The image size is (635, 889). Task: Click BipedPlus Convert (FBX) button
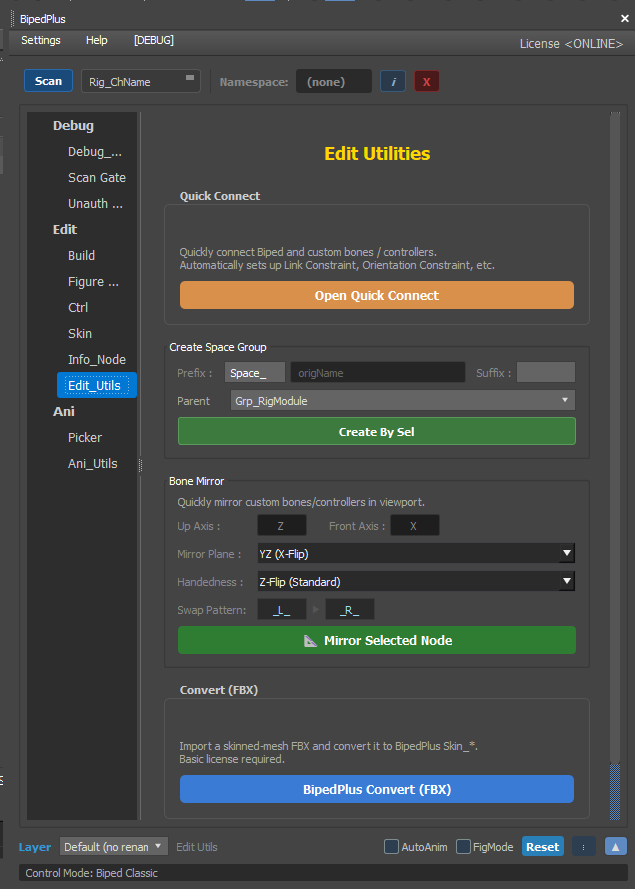coord(377,789)
